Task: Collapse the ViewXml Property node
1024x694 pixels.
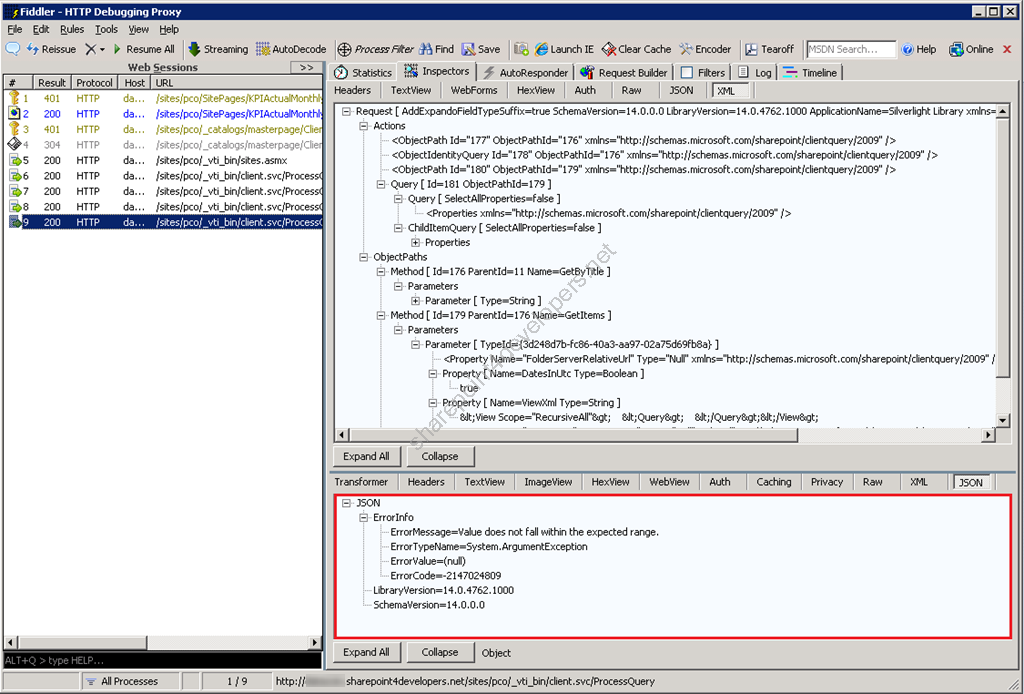Action: [x=432, y=403]
